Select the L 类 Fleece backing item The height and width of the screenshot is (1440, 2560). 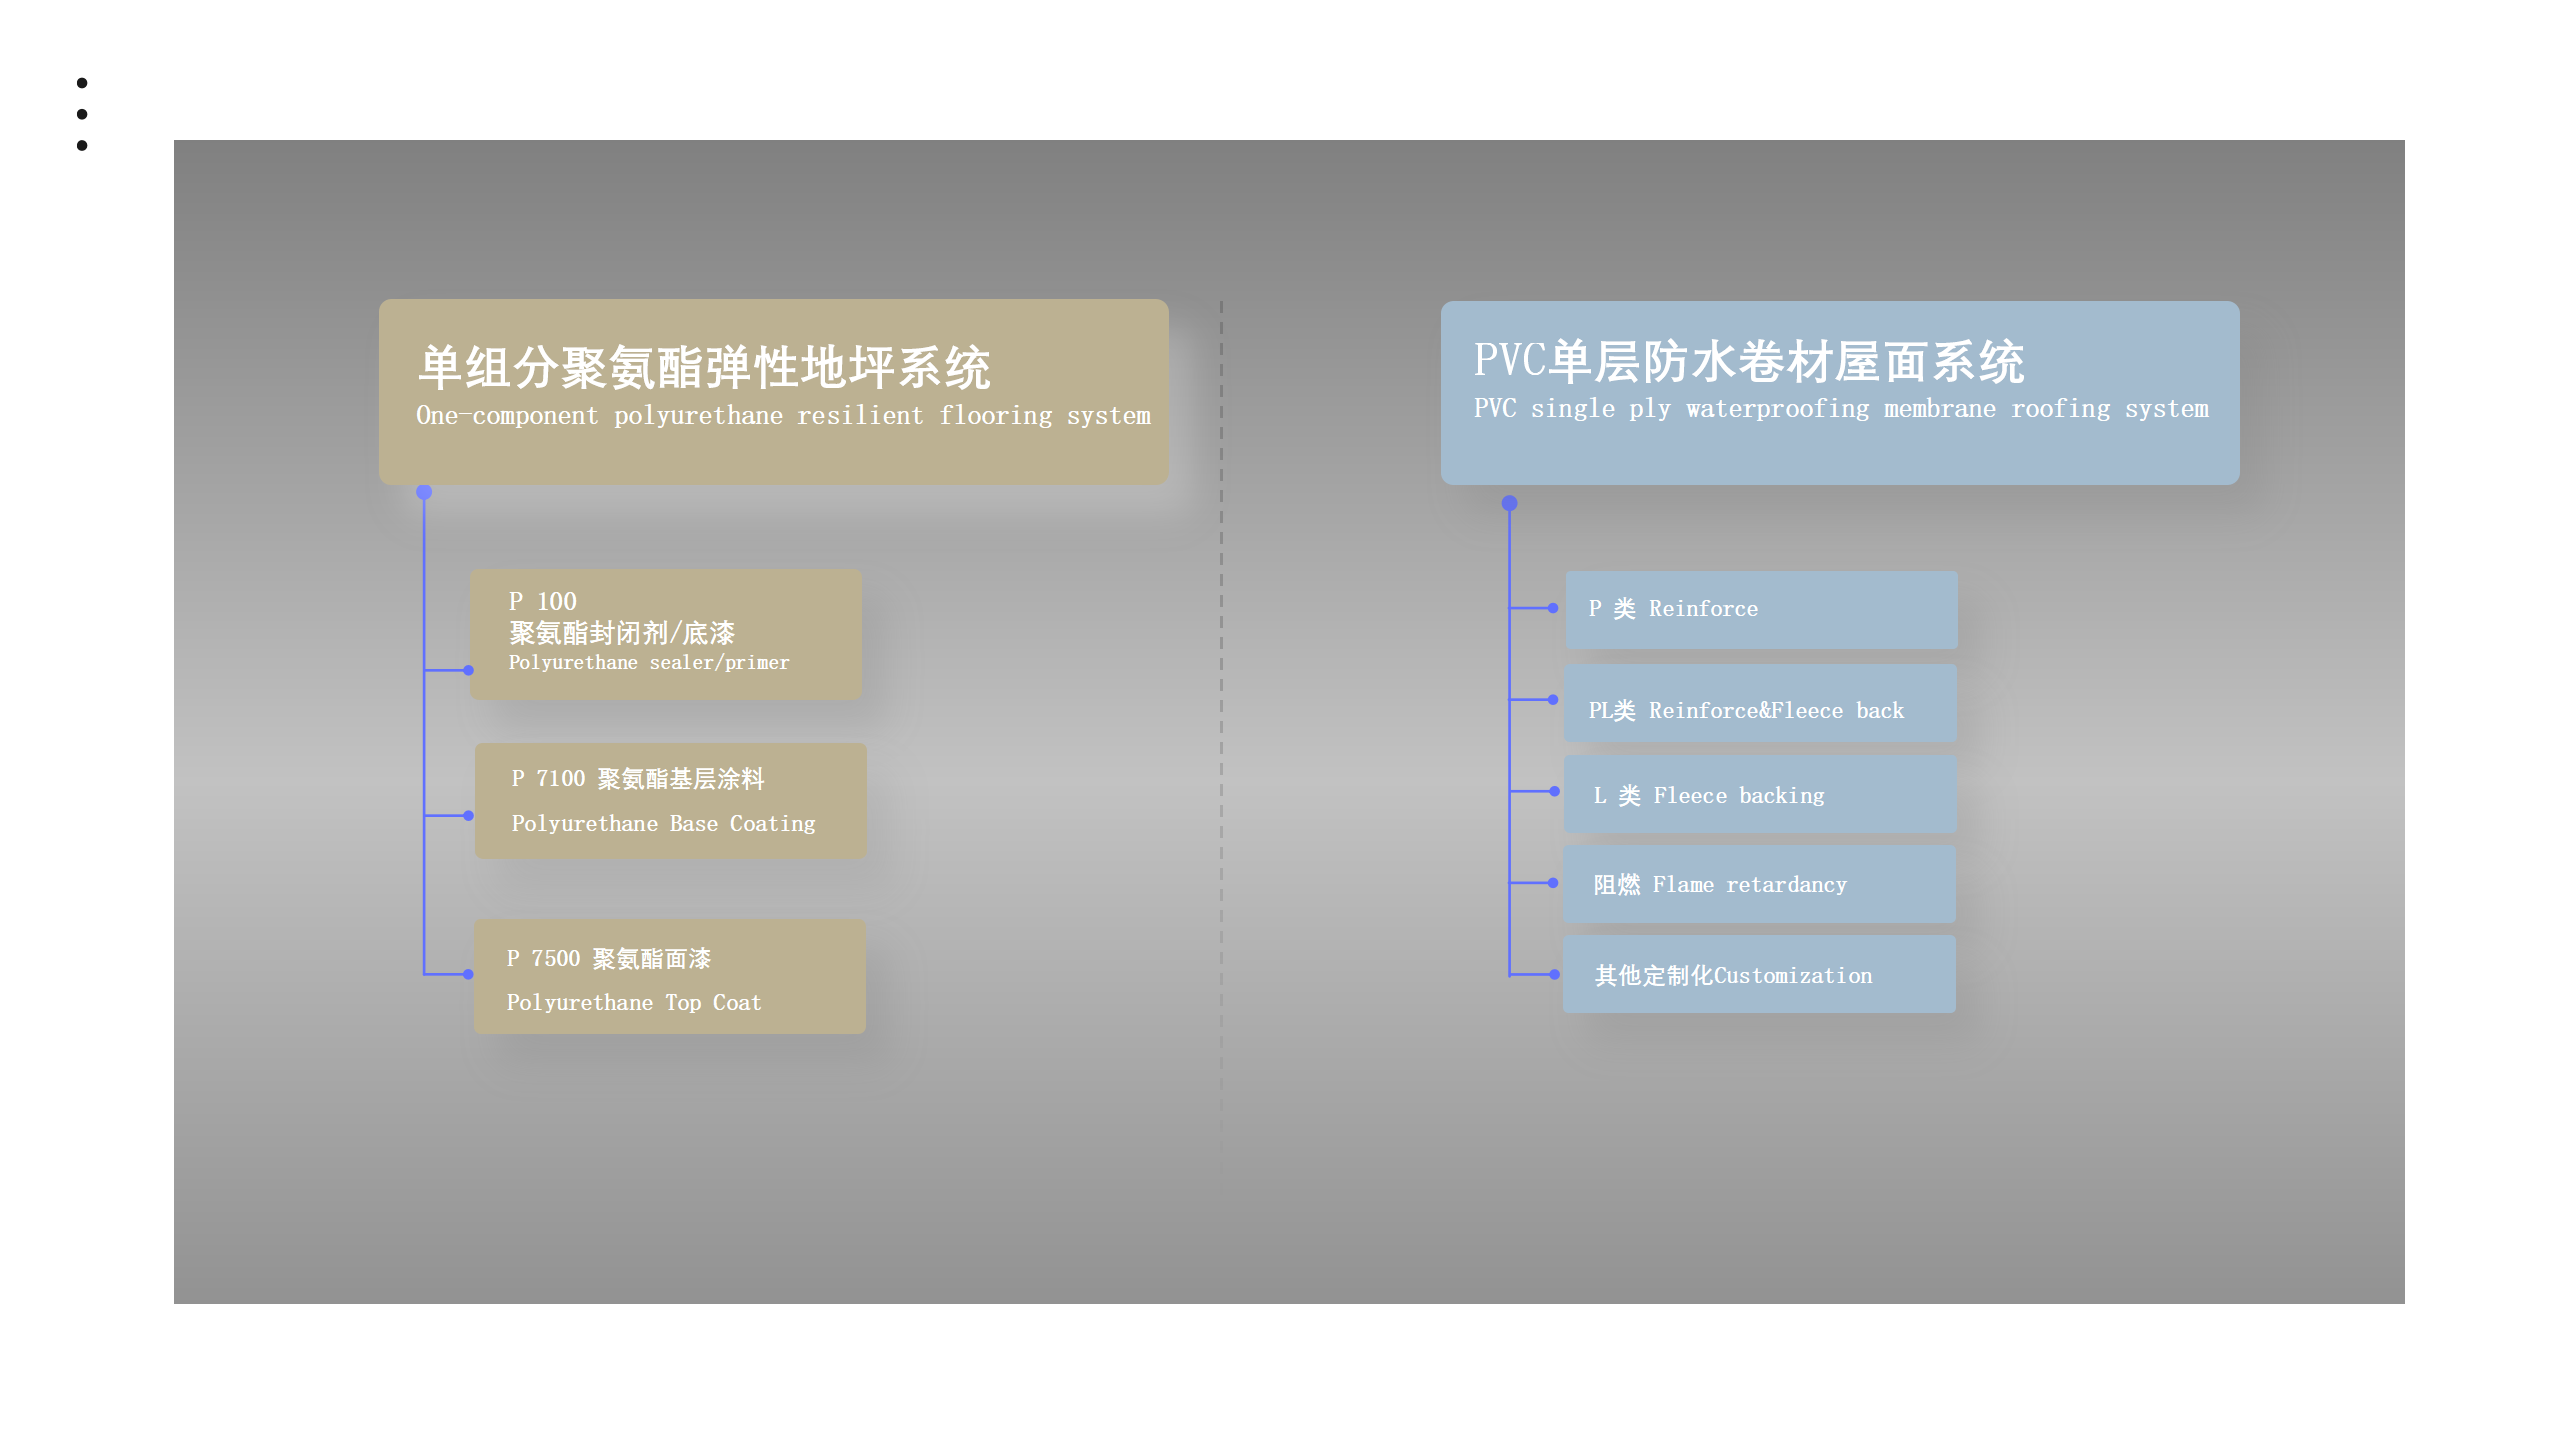point(1759,794)
